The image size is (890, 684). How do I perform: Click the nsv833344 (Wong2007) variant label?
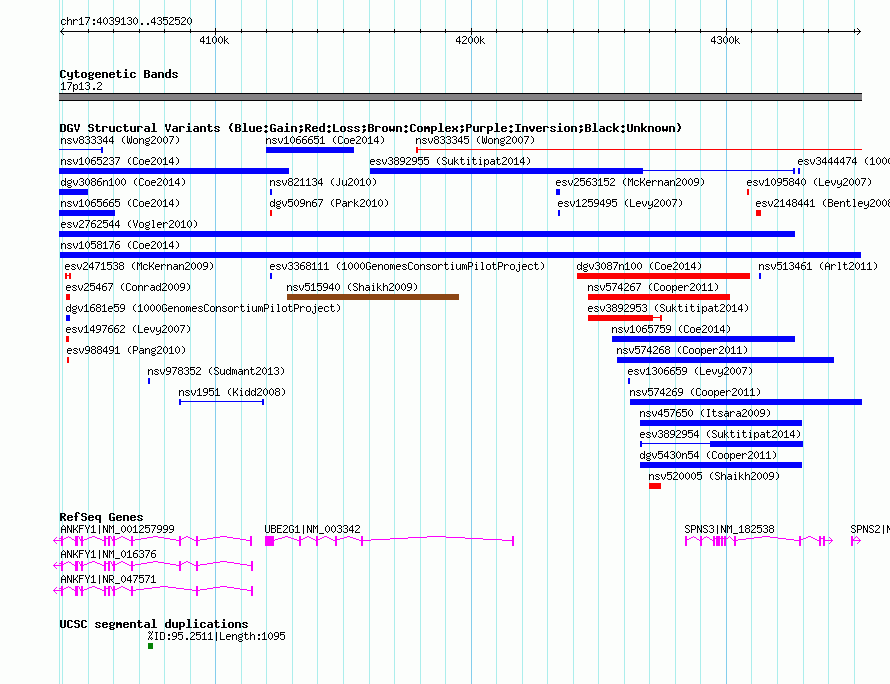(120, 140)
